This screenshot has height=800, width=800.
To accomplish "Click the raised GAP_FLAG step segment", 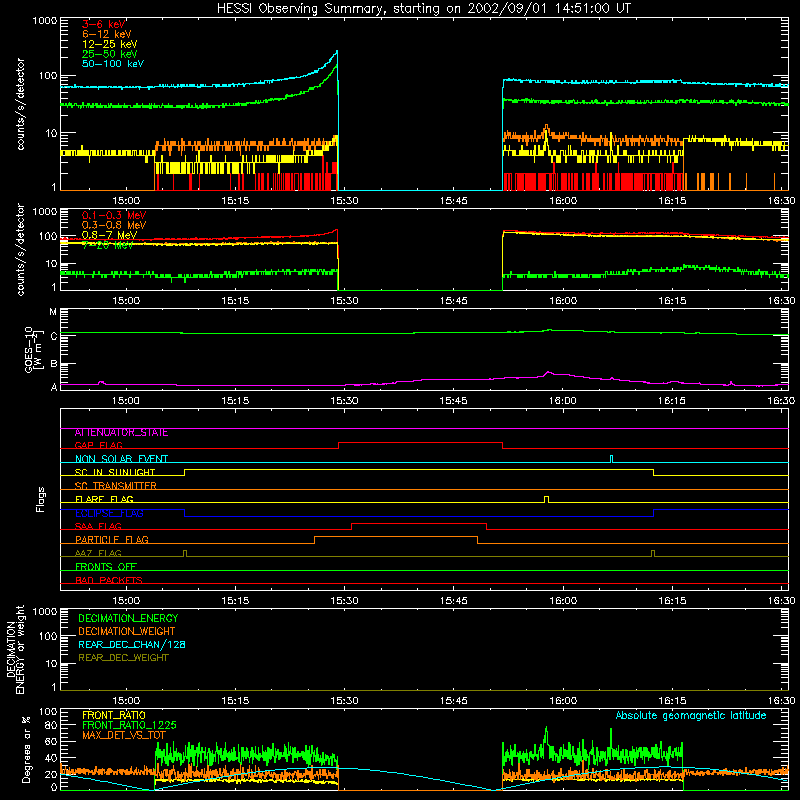I will [420, 443].
